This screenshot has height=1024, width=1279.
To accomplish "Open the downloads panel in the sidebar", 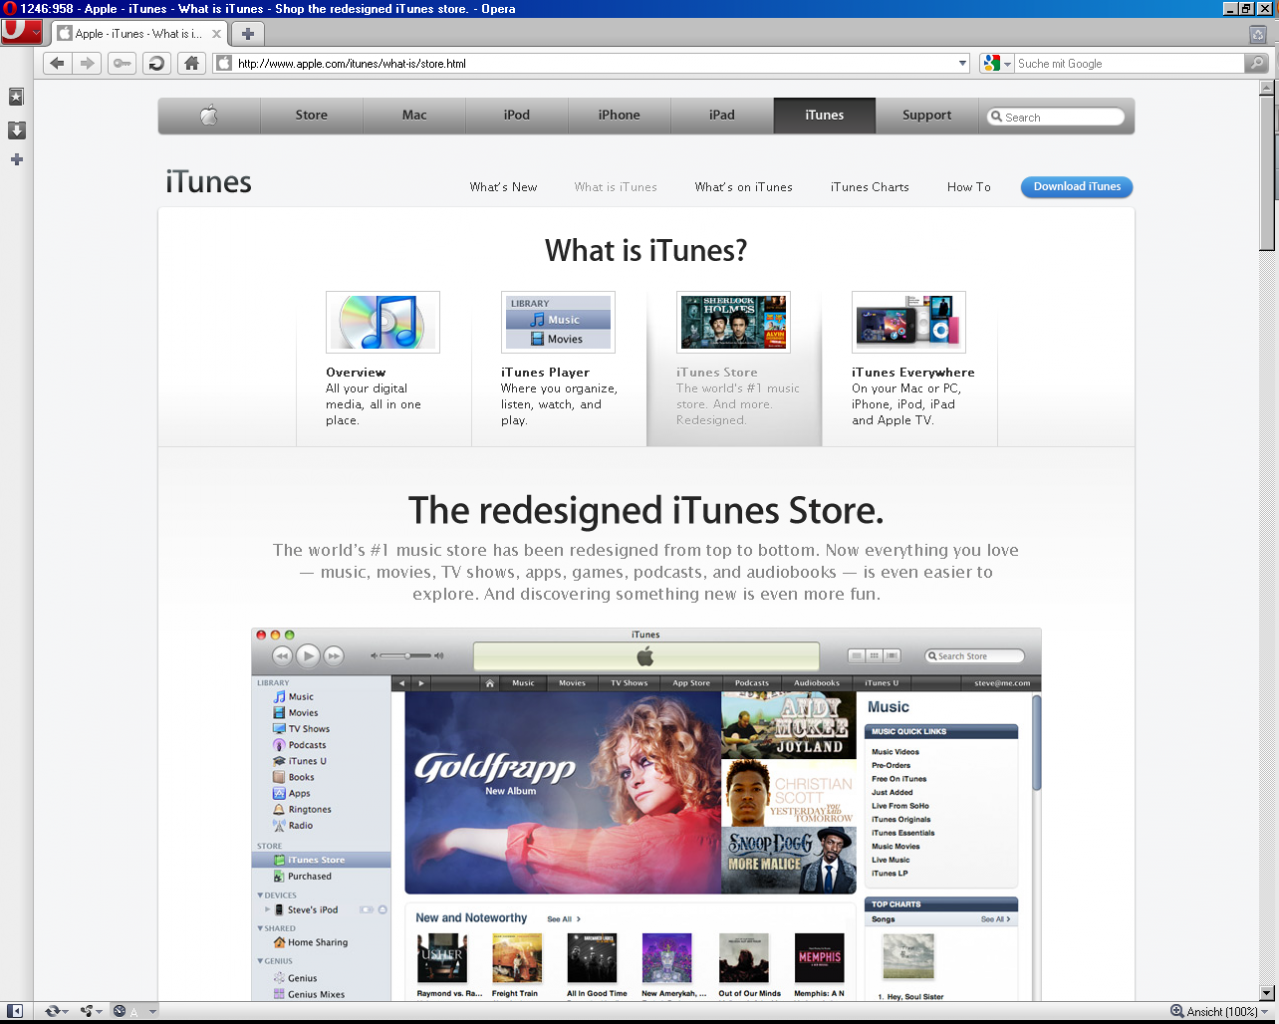I will 16,130.
